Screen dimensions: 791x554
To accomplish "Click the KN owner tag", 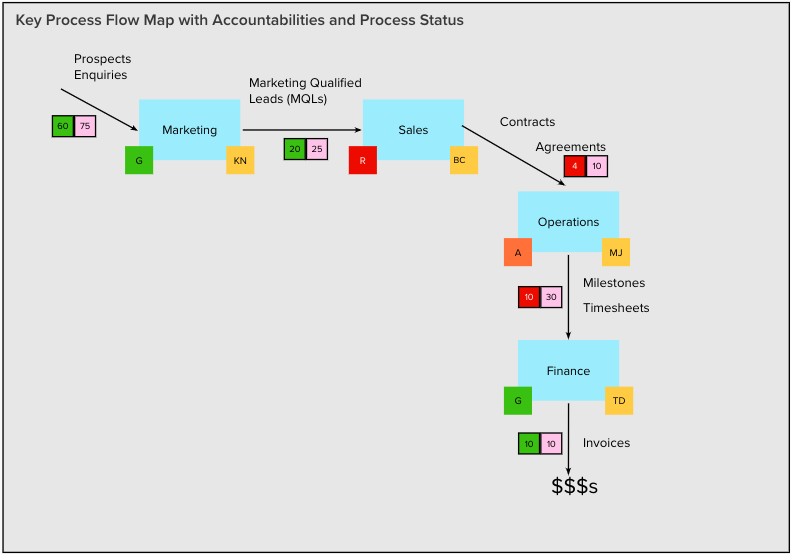I will tap(240, 160).
